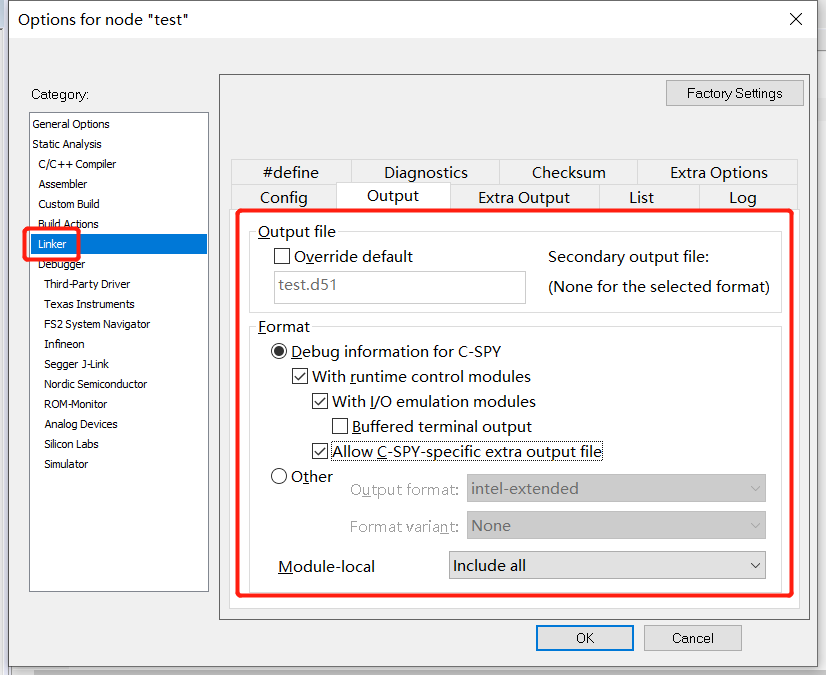Viewport: 826px width, 675px height.
Task: Select Debugger category
Action: coord(119,264)
